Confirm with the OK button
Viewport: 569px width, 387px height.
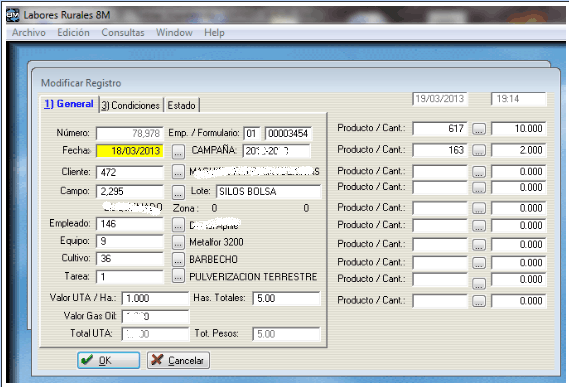pyautogui.click(x=109, y=360)
